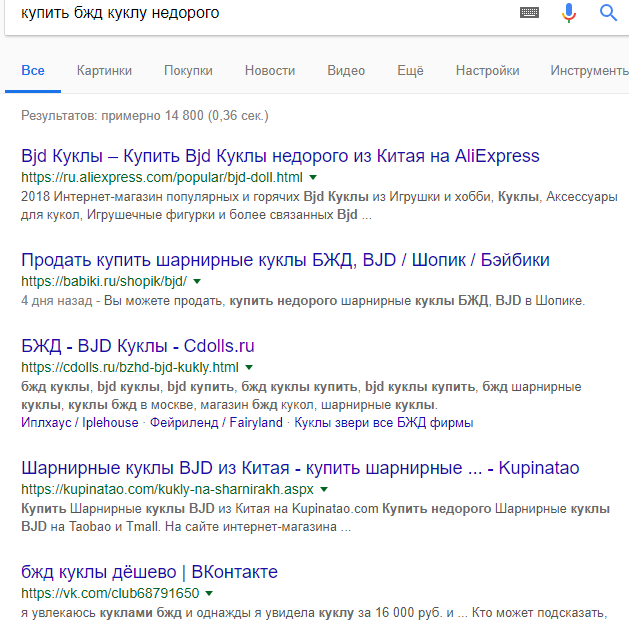Open the Инструменты search tools
This screenshot has width=629, height=620.
(589, 70)
